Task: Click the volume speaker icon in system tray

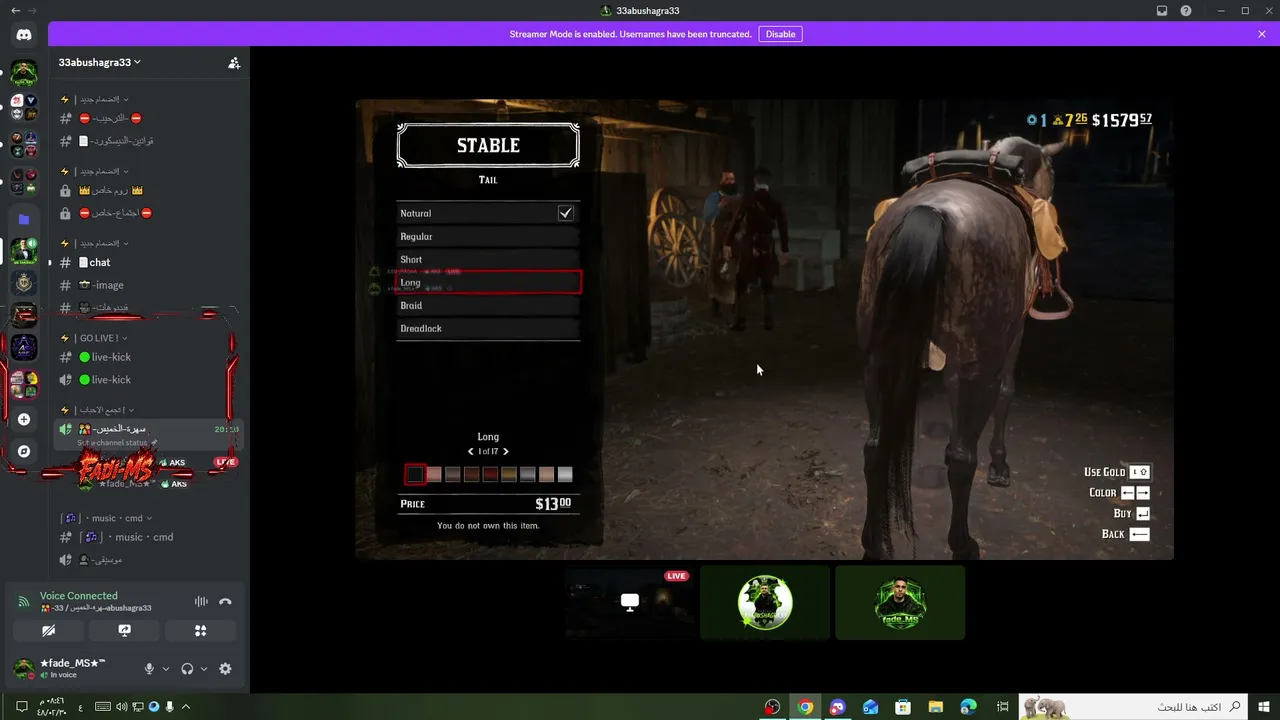Action: [x=121, y=707]
